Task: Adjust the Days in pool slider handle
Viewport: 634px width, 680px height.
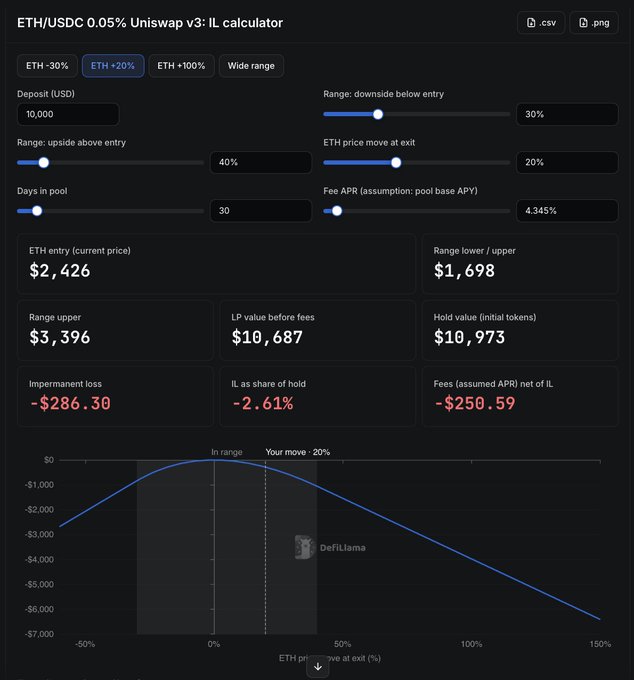Action: 37,211
